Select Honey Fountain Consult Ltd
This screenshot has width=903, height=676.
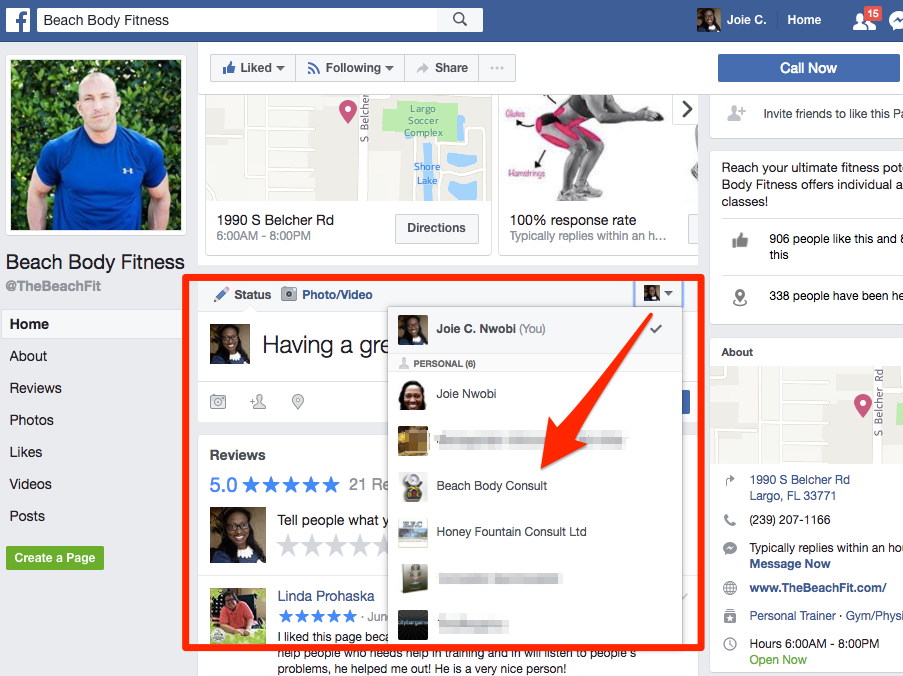(535, 532)
